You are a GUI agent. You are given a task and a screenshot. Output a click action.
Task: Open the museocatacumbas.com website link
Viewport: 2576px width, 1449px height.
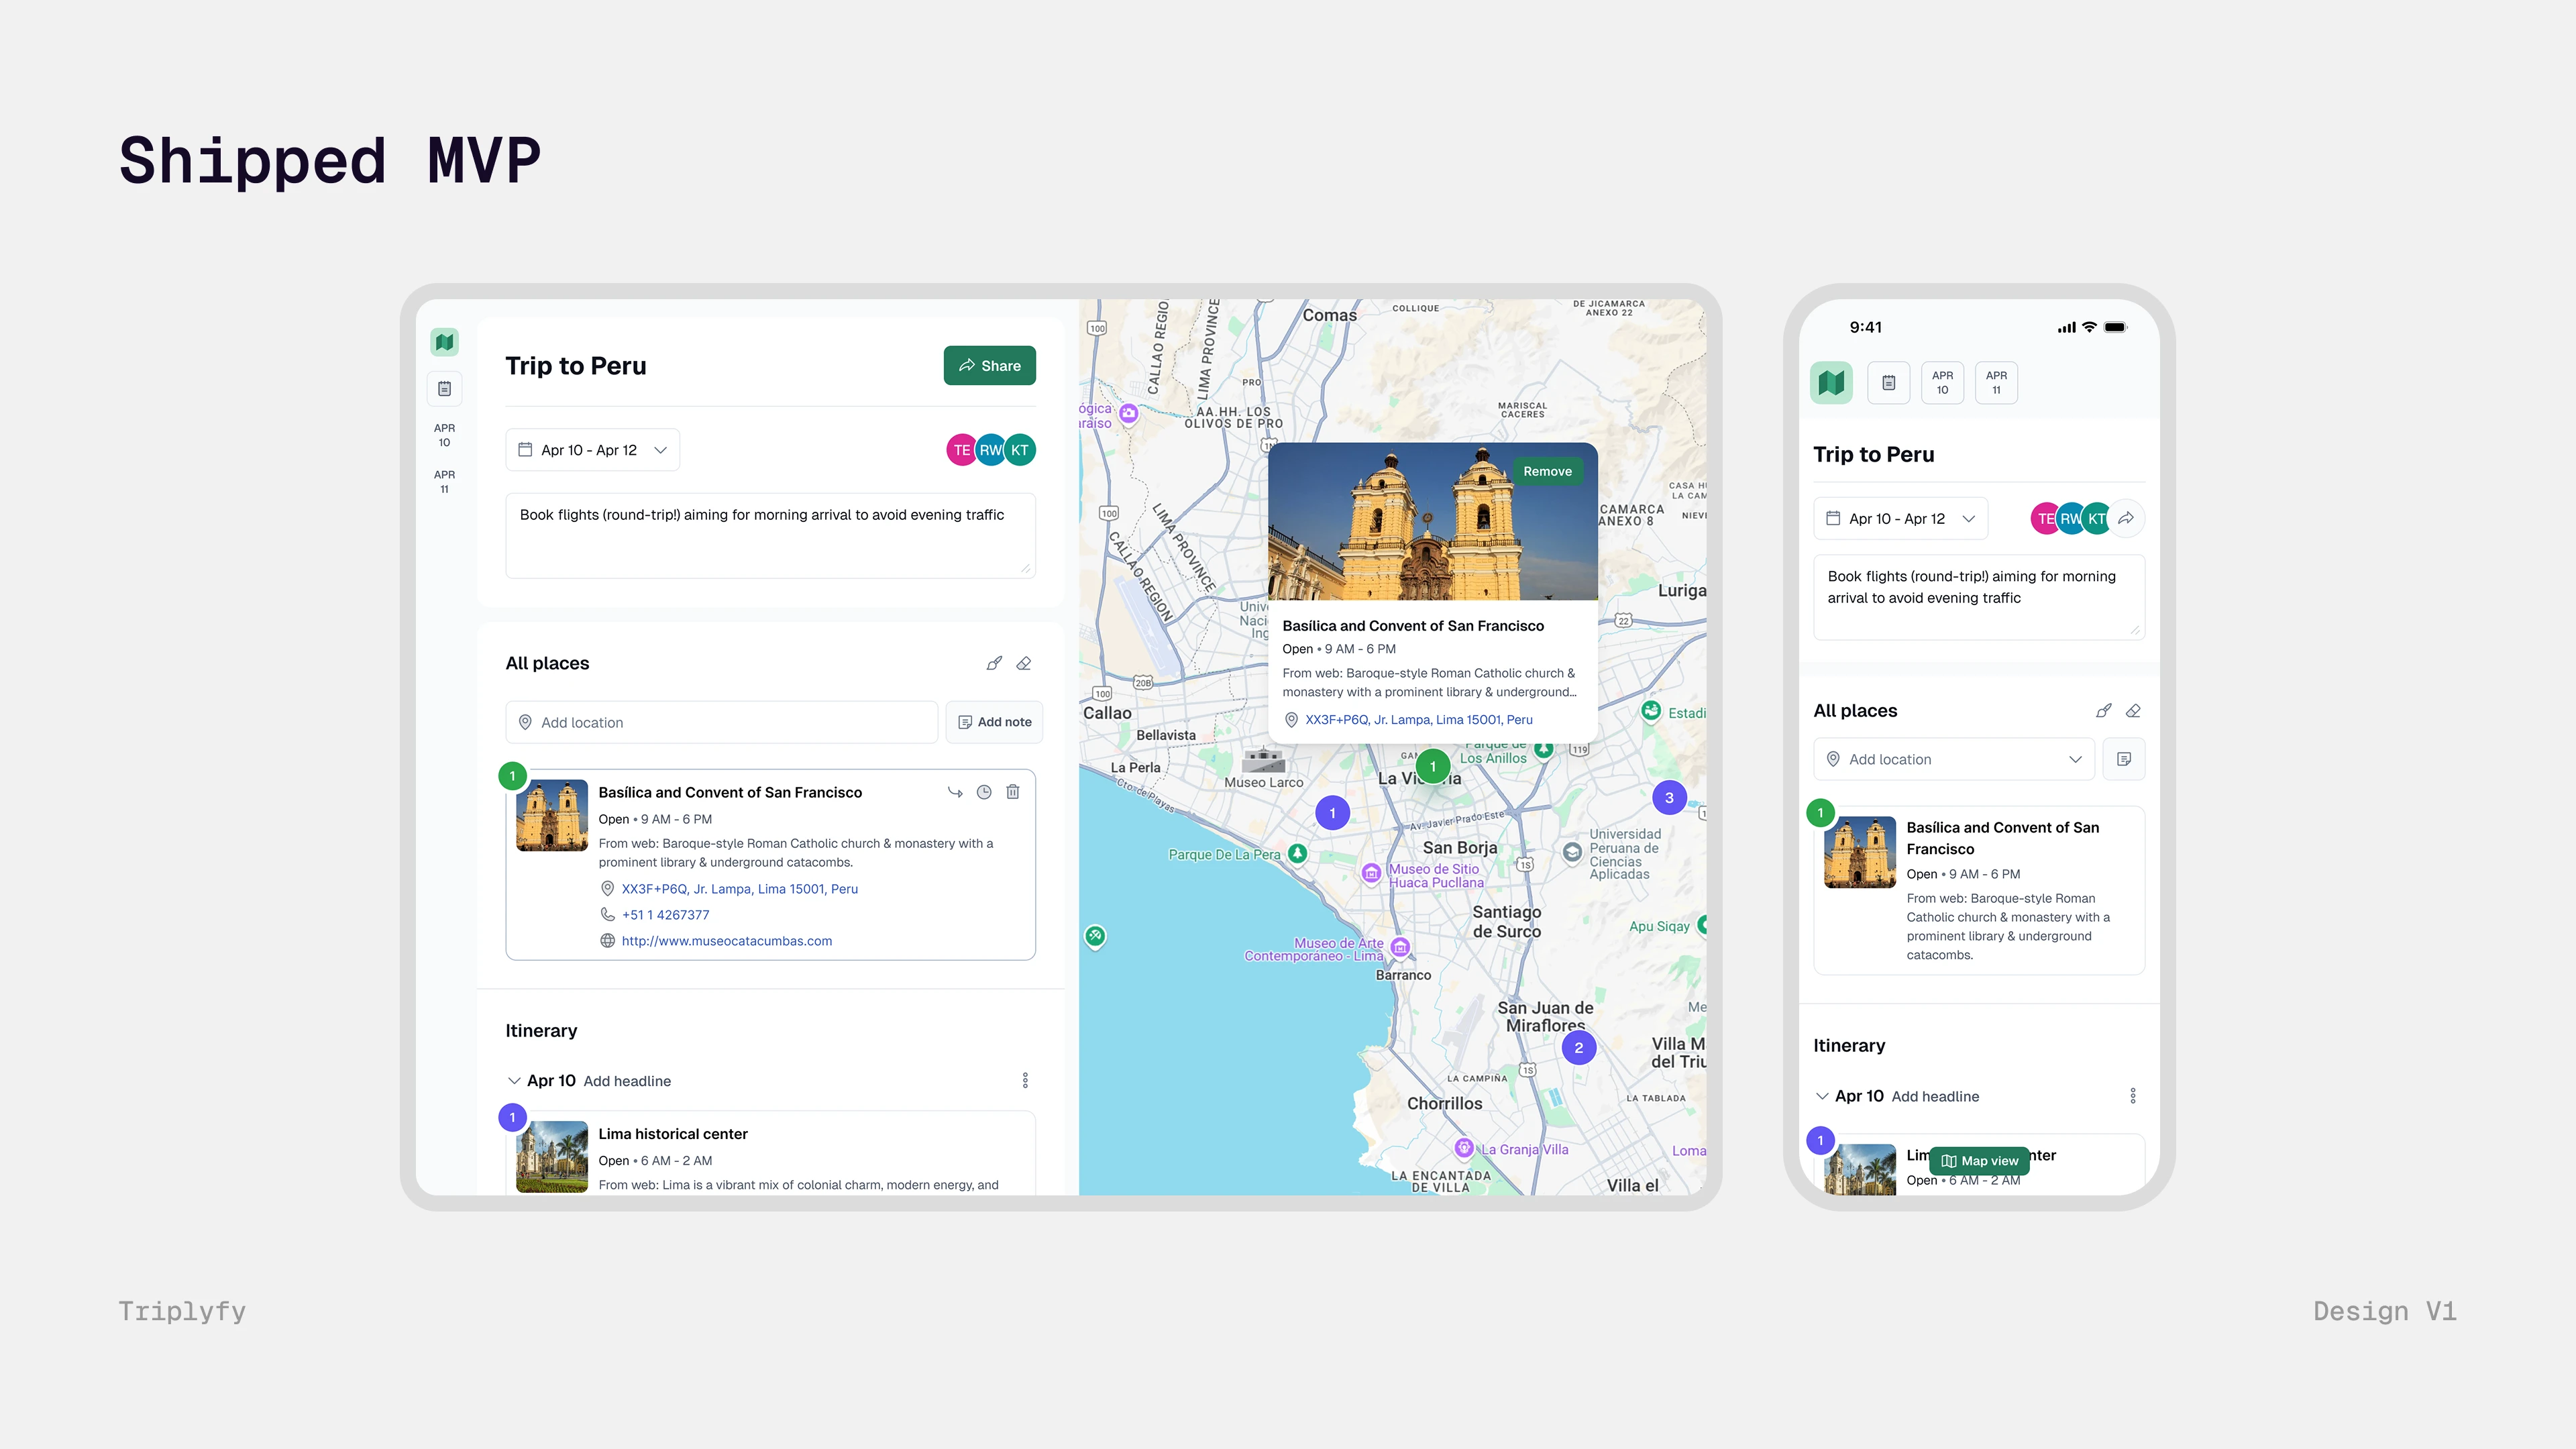click(x=726, y=941)
